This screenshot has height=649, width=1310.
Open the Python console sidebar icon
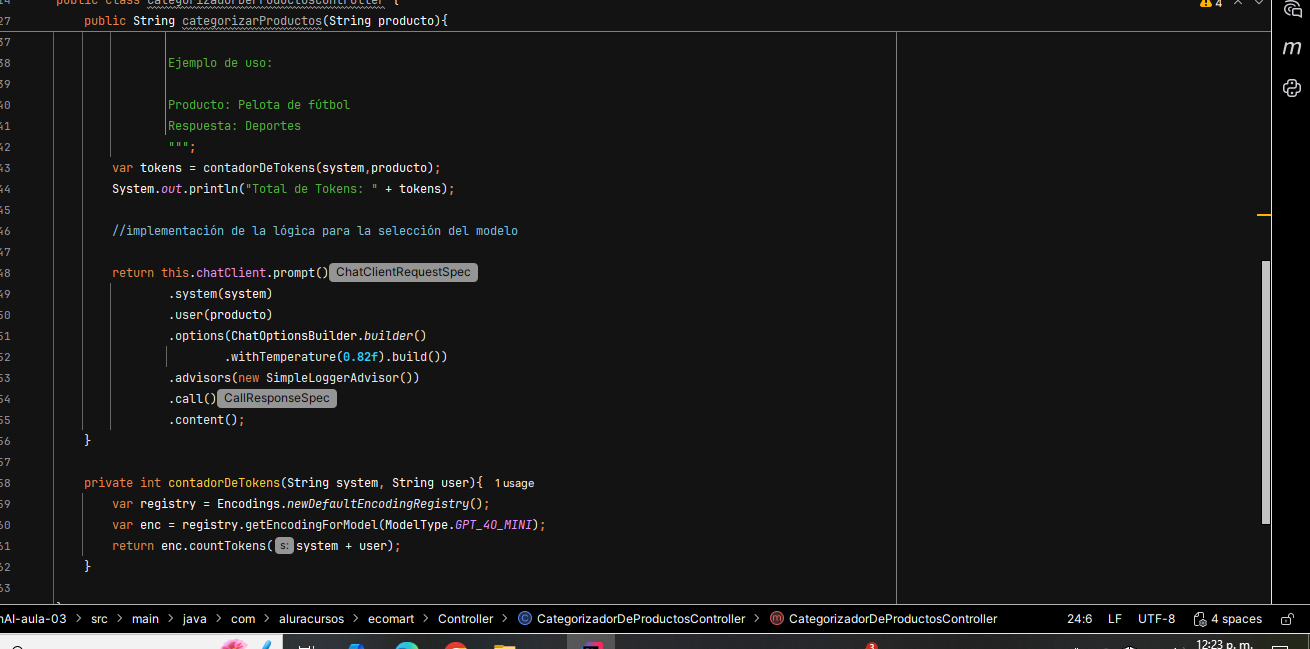coord(1291,88)
